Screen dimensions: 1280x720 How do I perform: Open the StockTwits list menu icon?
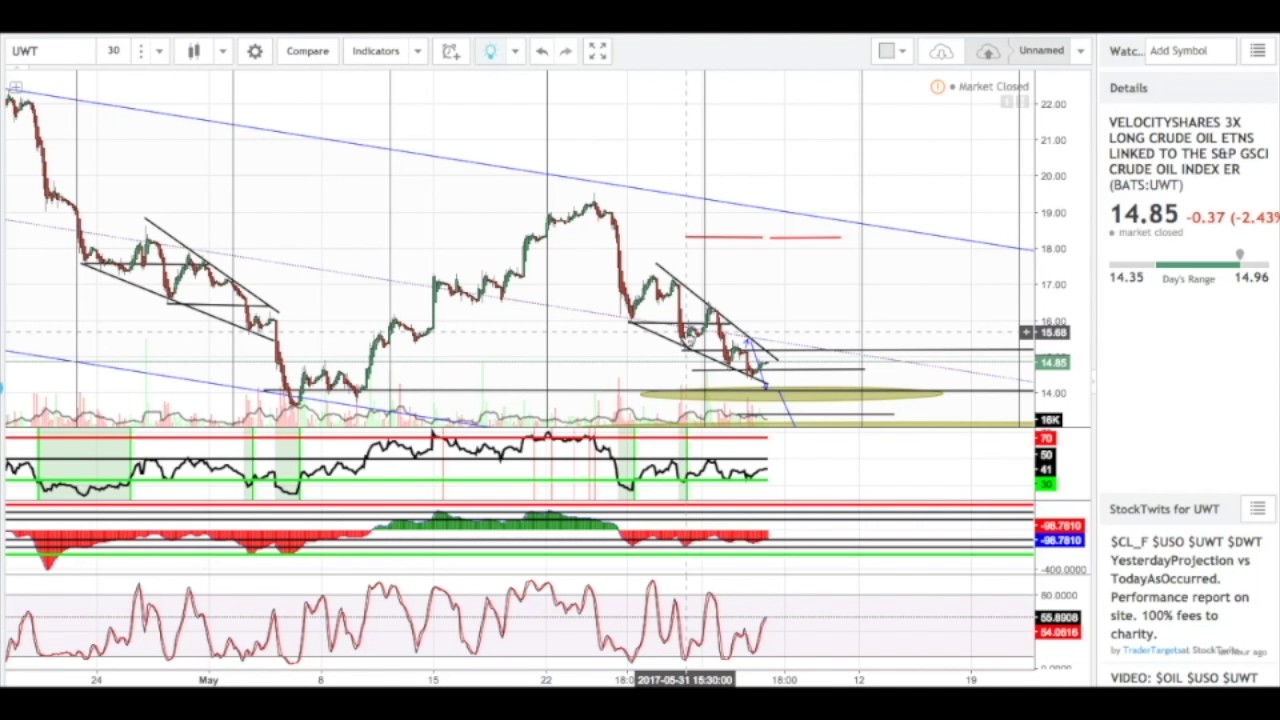coord(1257,509)
